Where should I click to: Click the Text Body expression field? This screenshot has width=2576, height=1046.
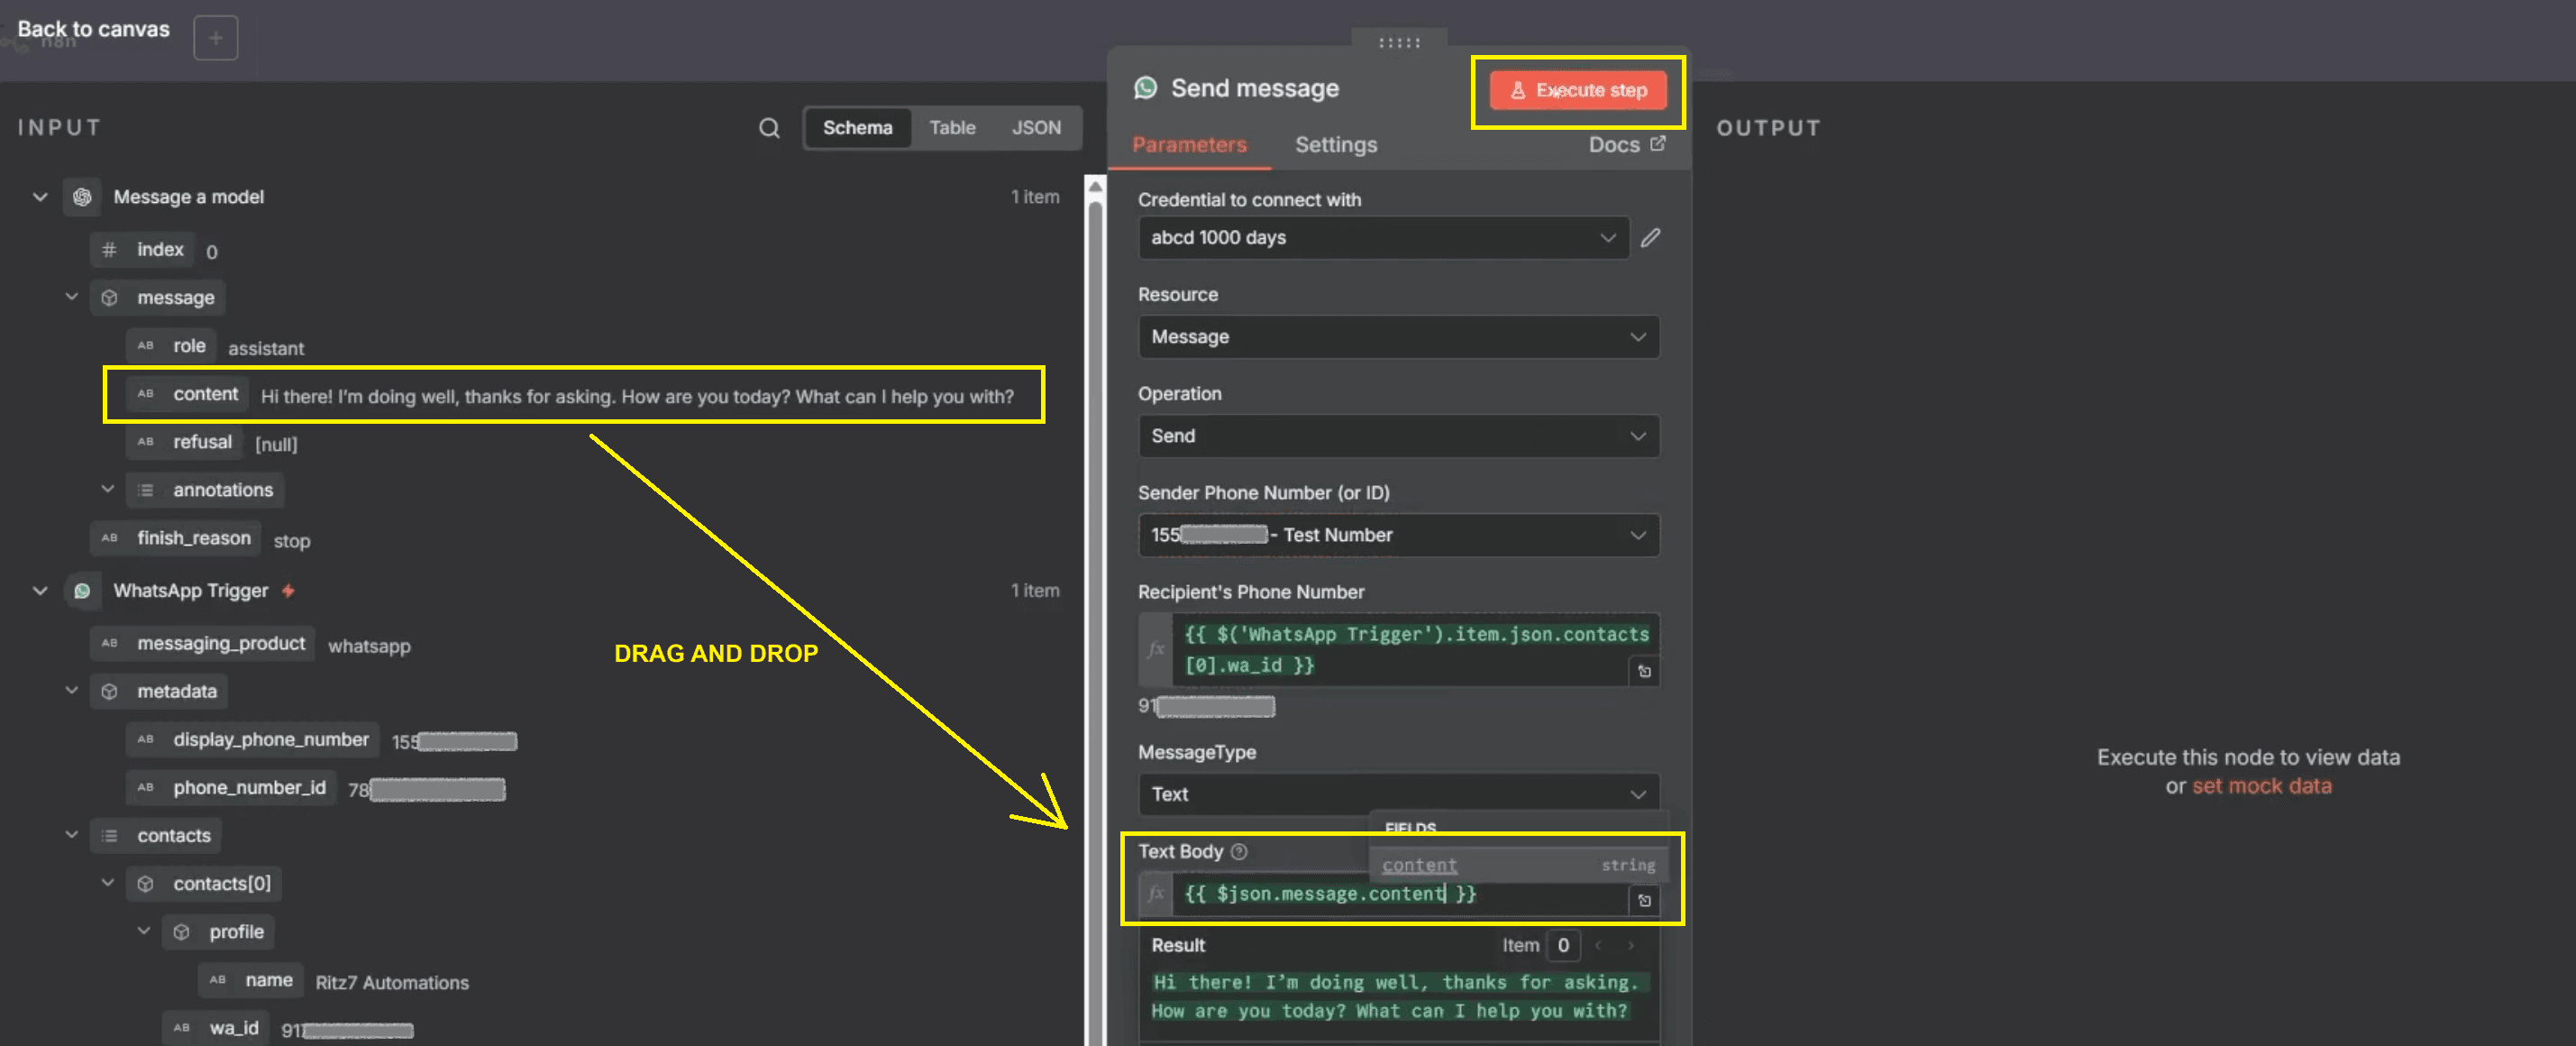click(1400, 894)
